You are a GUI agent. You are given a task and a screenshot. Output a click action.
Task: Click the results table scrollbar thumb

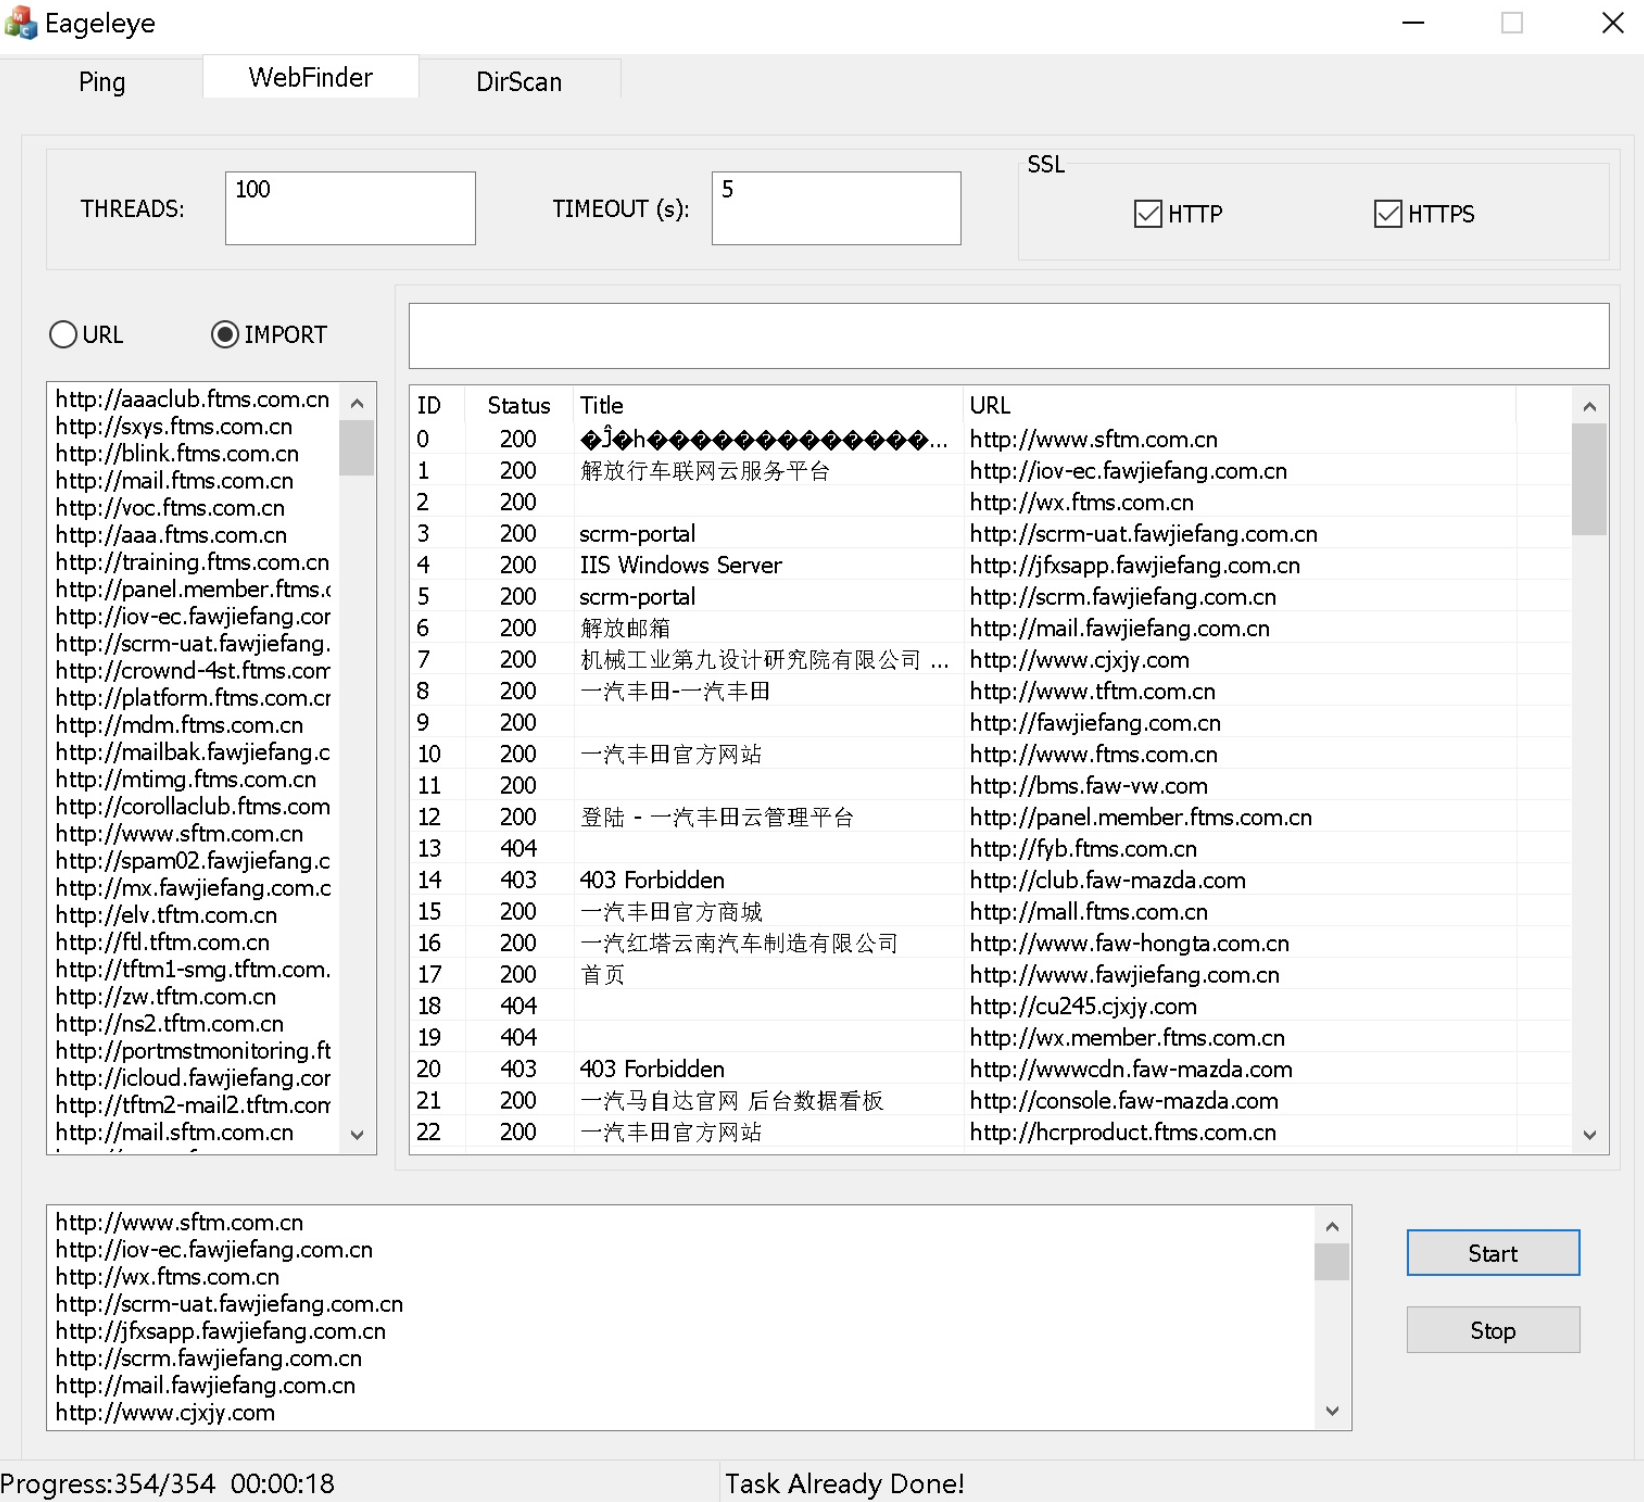point(1590,480)
